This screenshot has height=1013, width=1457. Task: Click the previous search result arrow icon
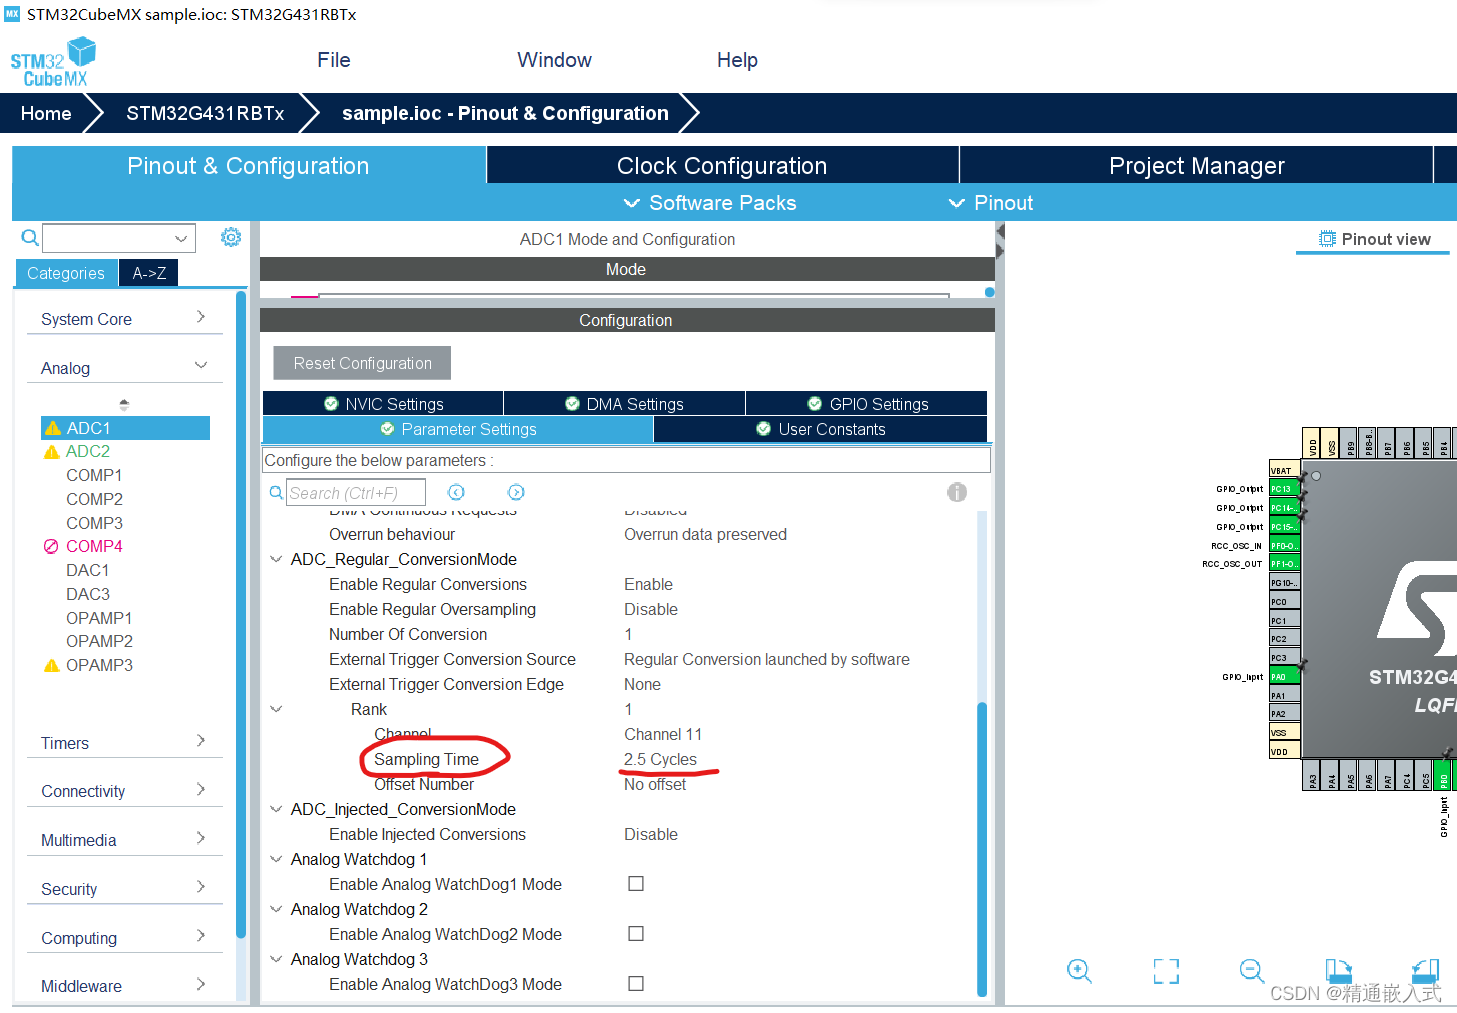tap(456, 492)
